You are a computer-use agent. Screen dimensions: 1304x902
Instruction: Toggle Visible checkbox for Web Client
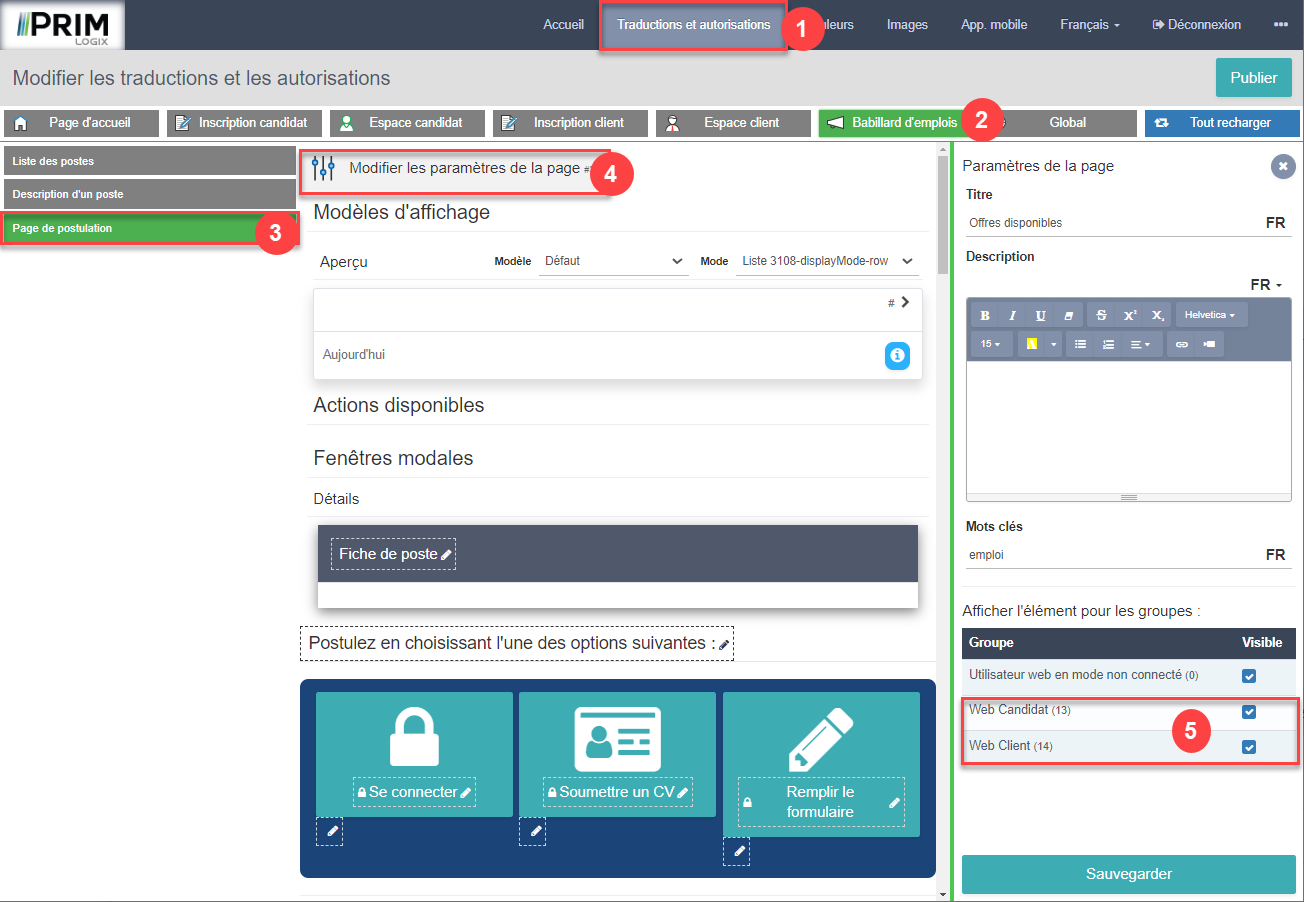pyautogui.click(x=1249, y=747)
